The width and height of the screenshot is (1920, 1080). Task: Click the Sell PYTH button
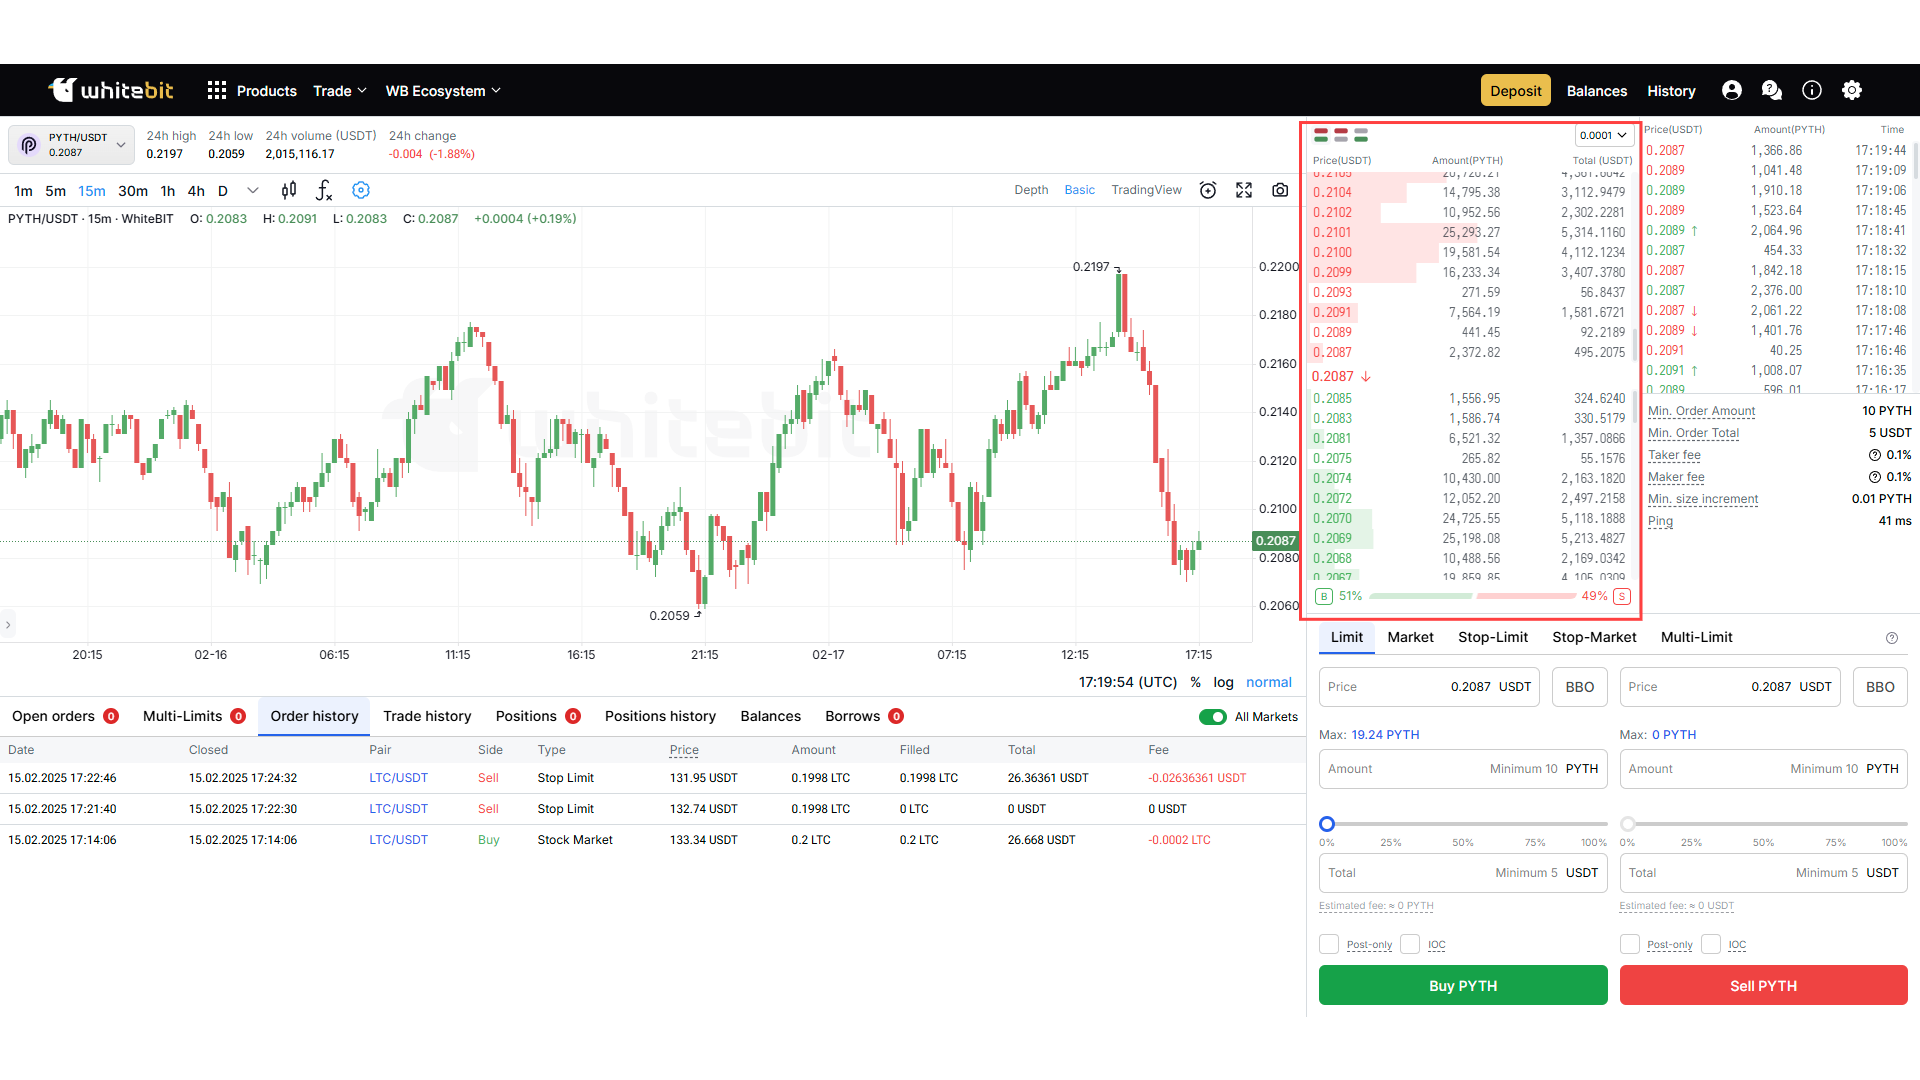click(1764, 985)
